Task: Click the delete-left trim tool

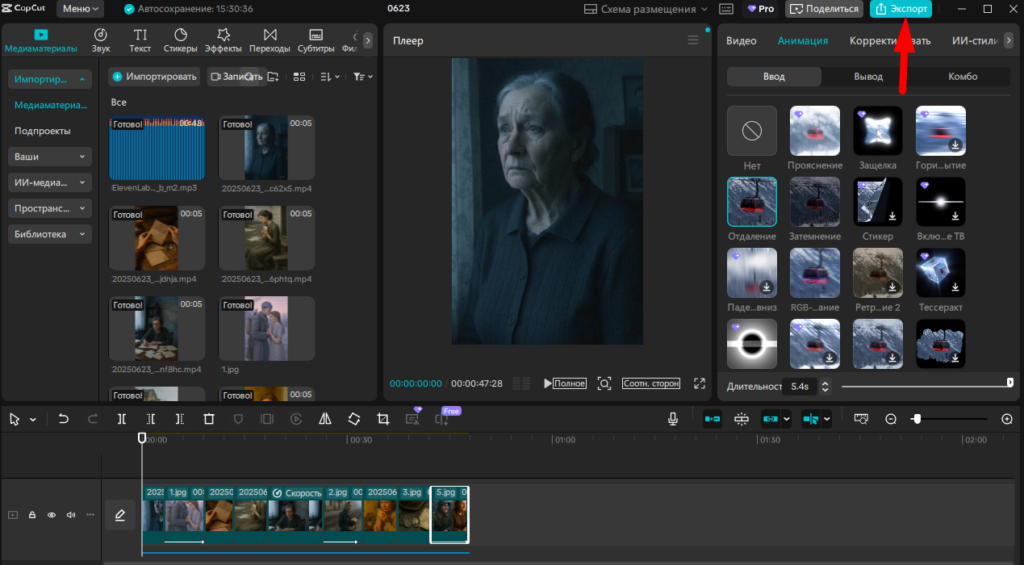Action: tap(151, 419)
